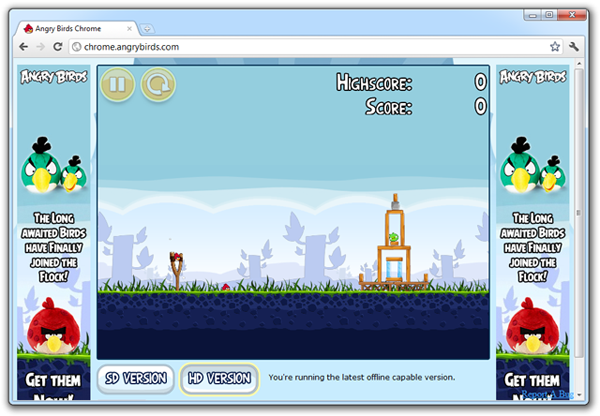This screenshot has width=600, height=416.
Task: Open a new tab with the plus button
Action: (147, 29)
